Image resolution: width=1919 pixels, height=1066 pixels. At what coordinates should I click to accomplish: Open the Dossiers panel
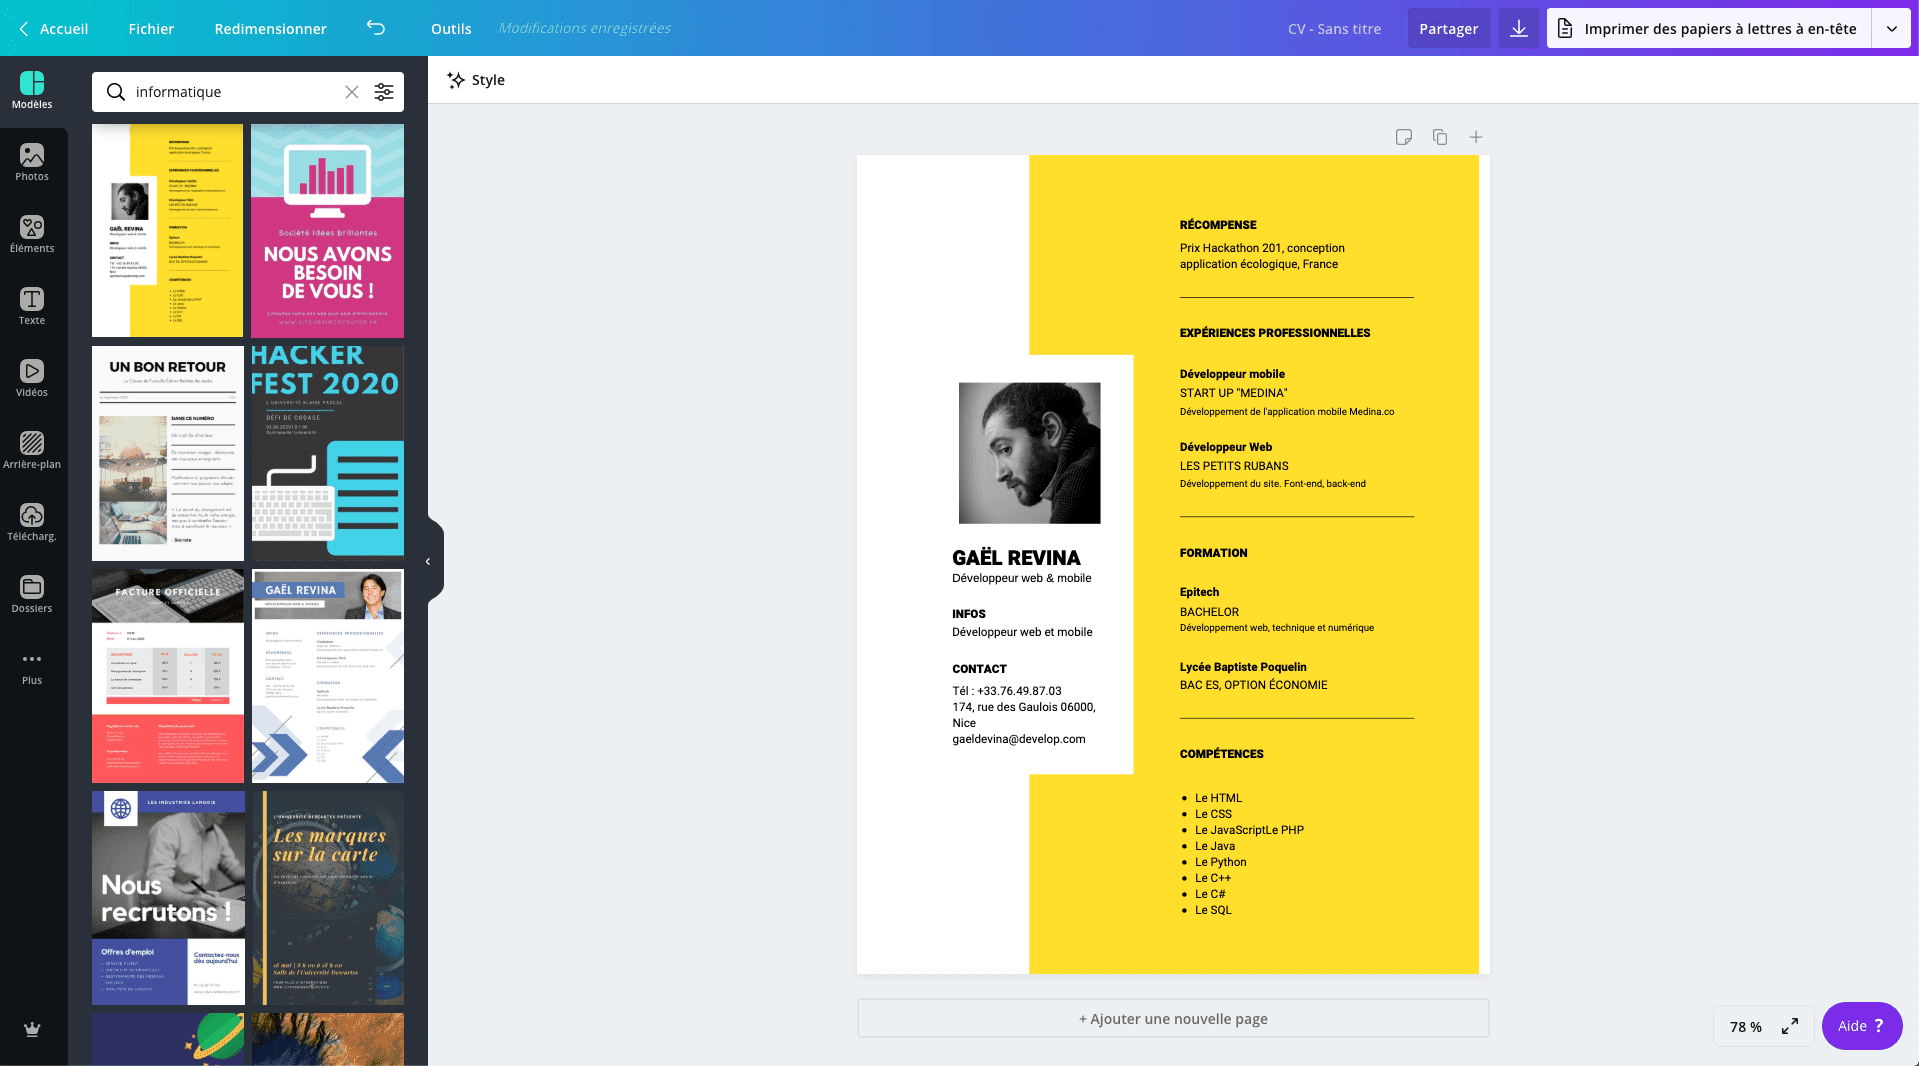pos(32,592)
